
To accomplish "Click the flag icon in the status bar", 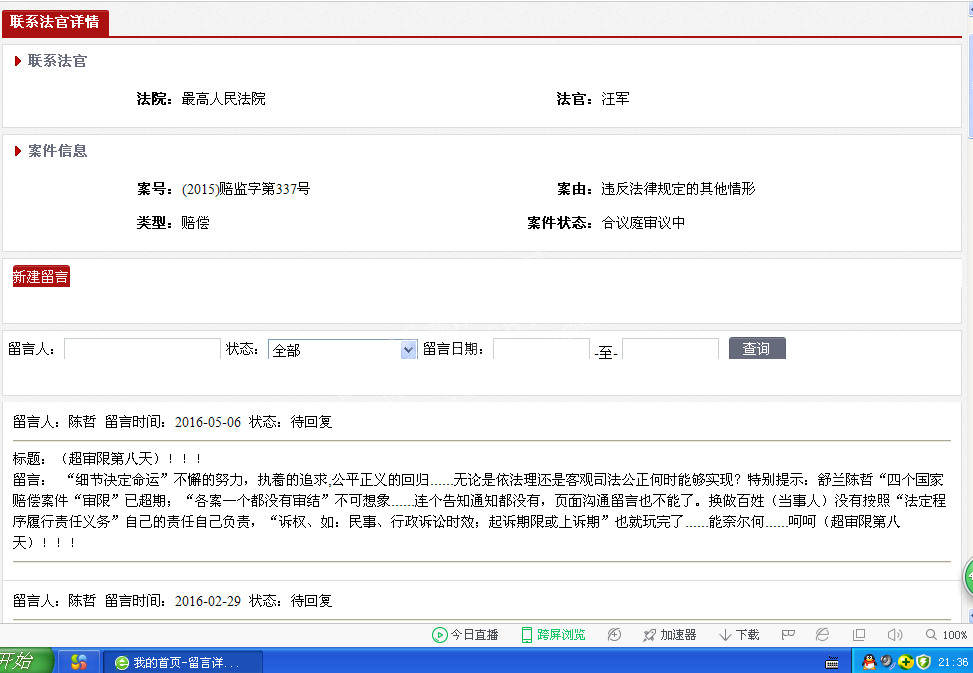I will click(788, 635).
